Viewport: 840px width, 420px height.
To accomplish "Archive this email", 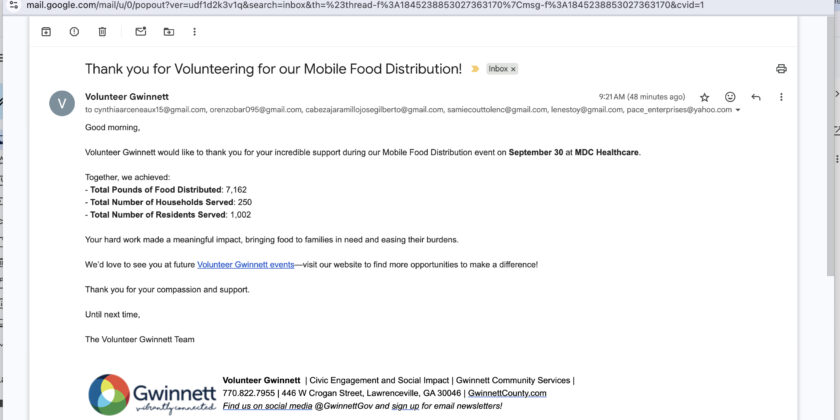I will coord(46,32).
